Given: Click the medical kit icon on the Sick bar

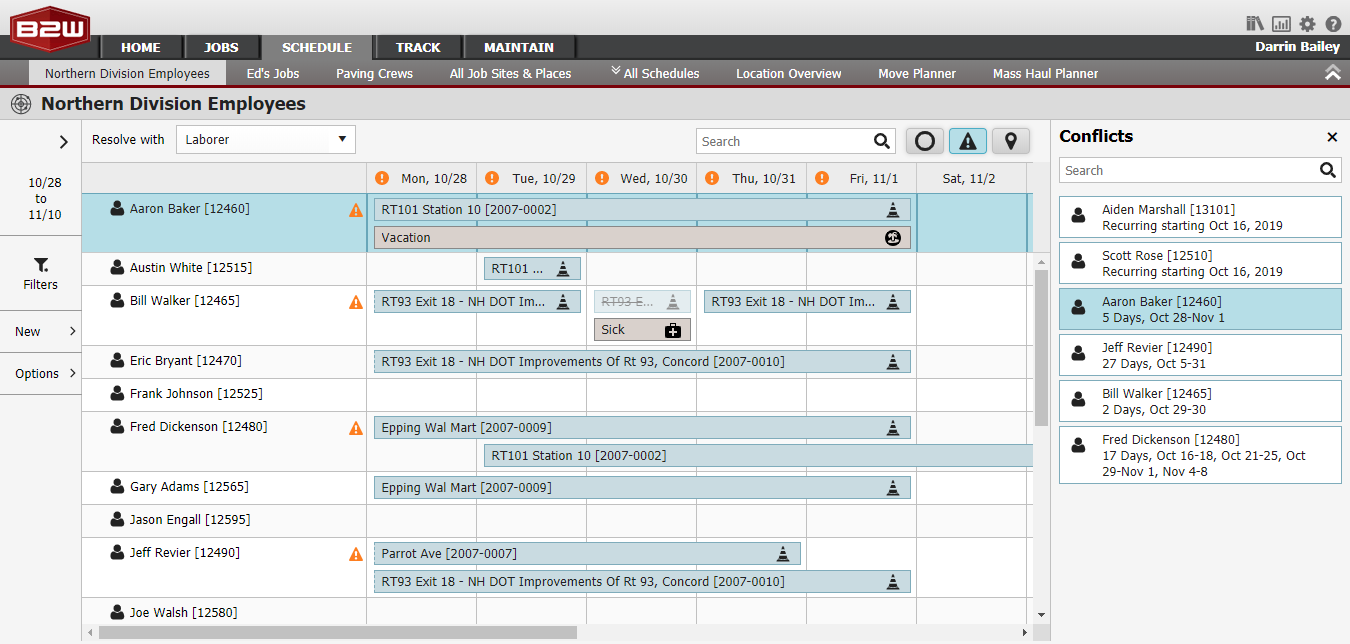Looking at the screenshot, I should (673, 330).
